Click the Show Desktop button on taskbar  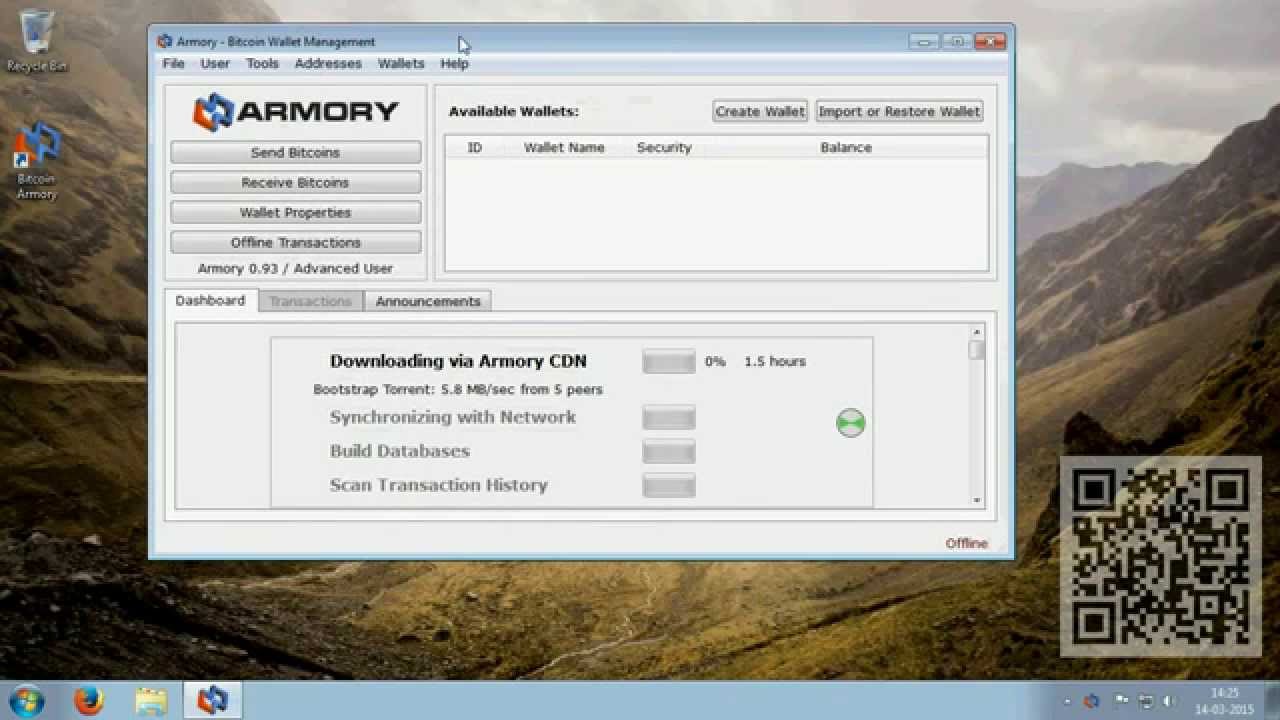(1272, 701)
